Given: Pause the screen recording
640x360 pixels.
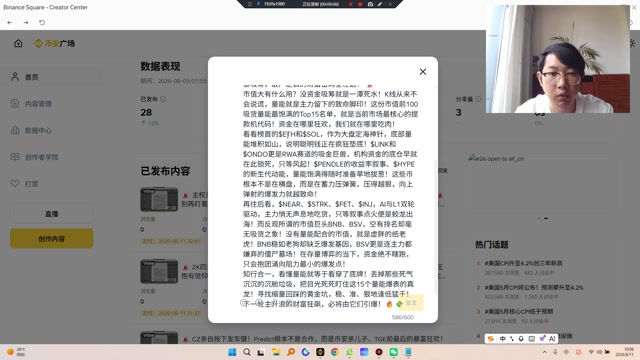Looking at the screenshot, I should coord(350,4).
